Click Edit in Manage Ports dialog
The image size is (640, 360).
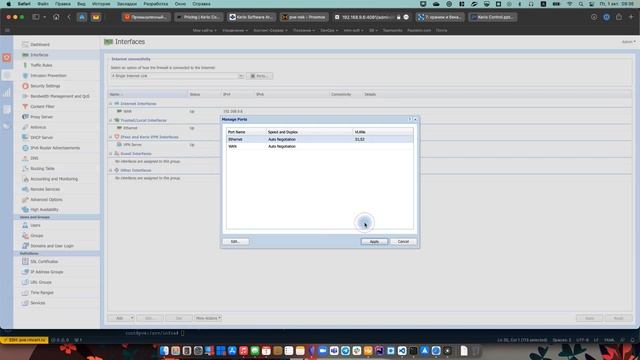point(236,242)
